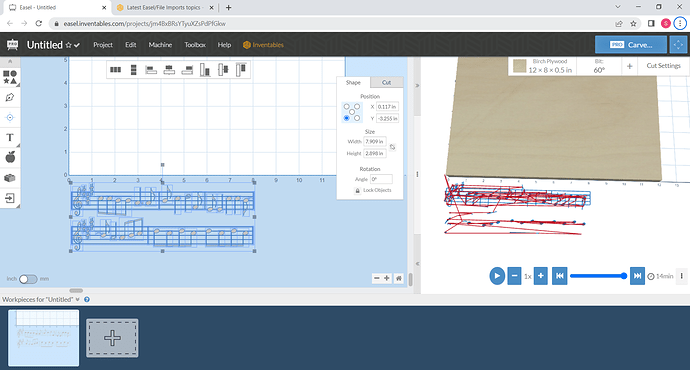Open the Birch Plywood material selector
This screenshot has height=370, width=690.
[x=543, y=66]
